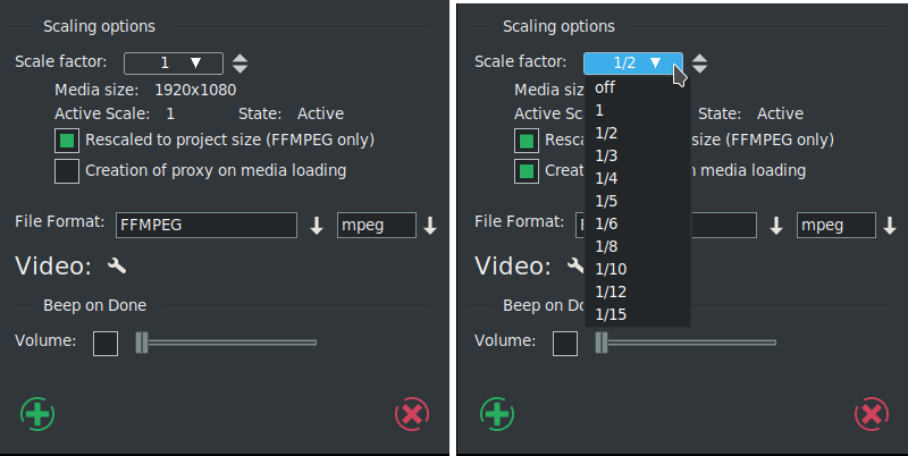Screen dimensions: 908x456
Task: Click the red X icon in right panel
Action: click(x=871, y=413)
